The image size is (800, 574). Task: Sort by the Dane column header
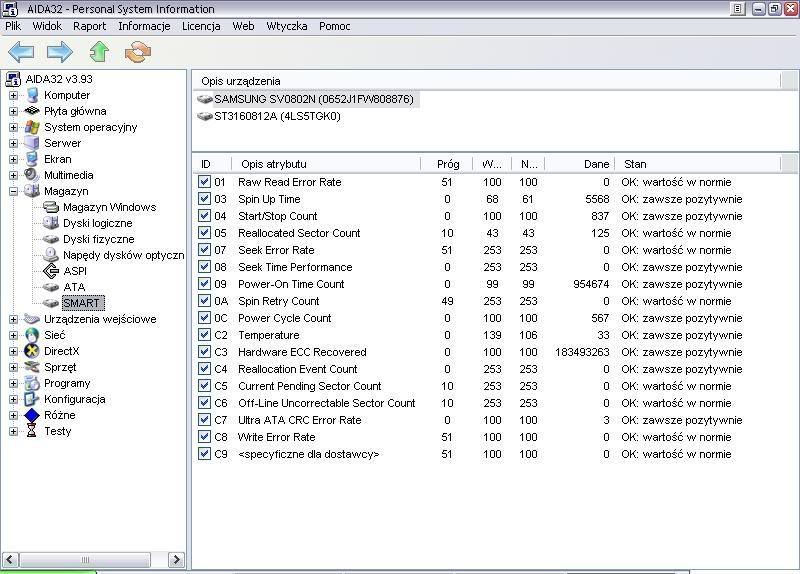tap(580, 164)
